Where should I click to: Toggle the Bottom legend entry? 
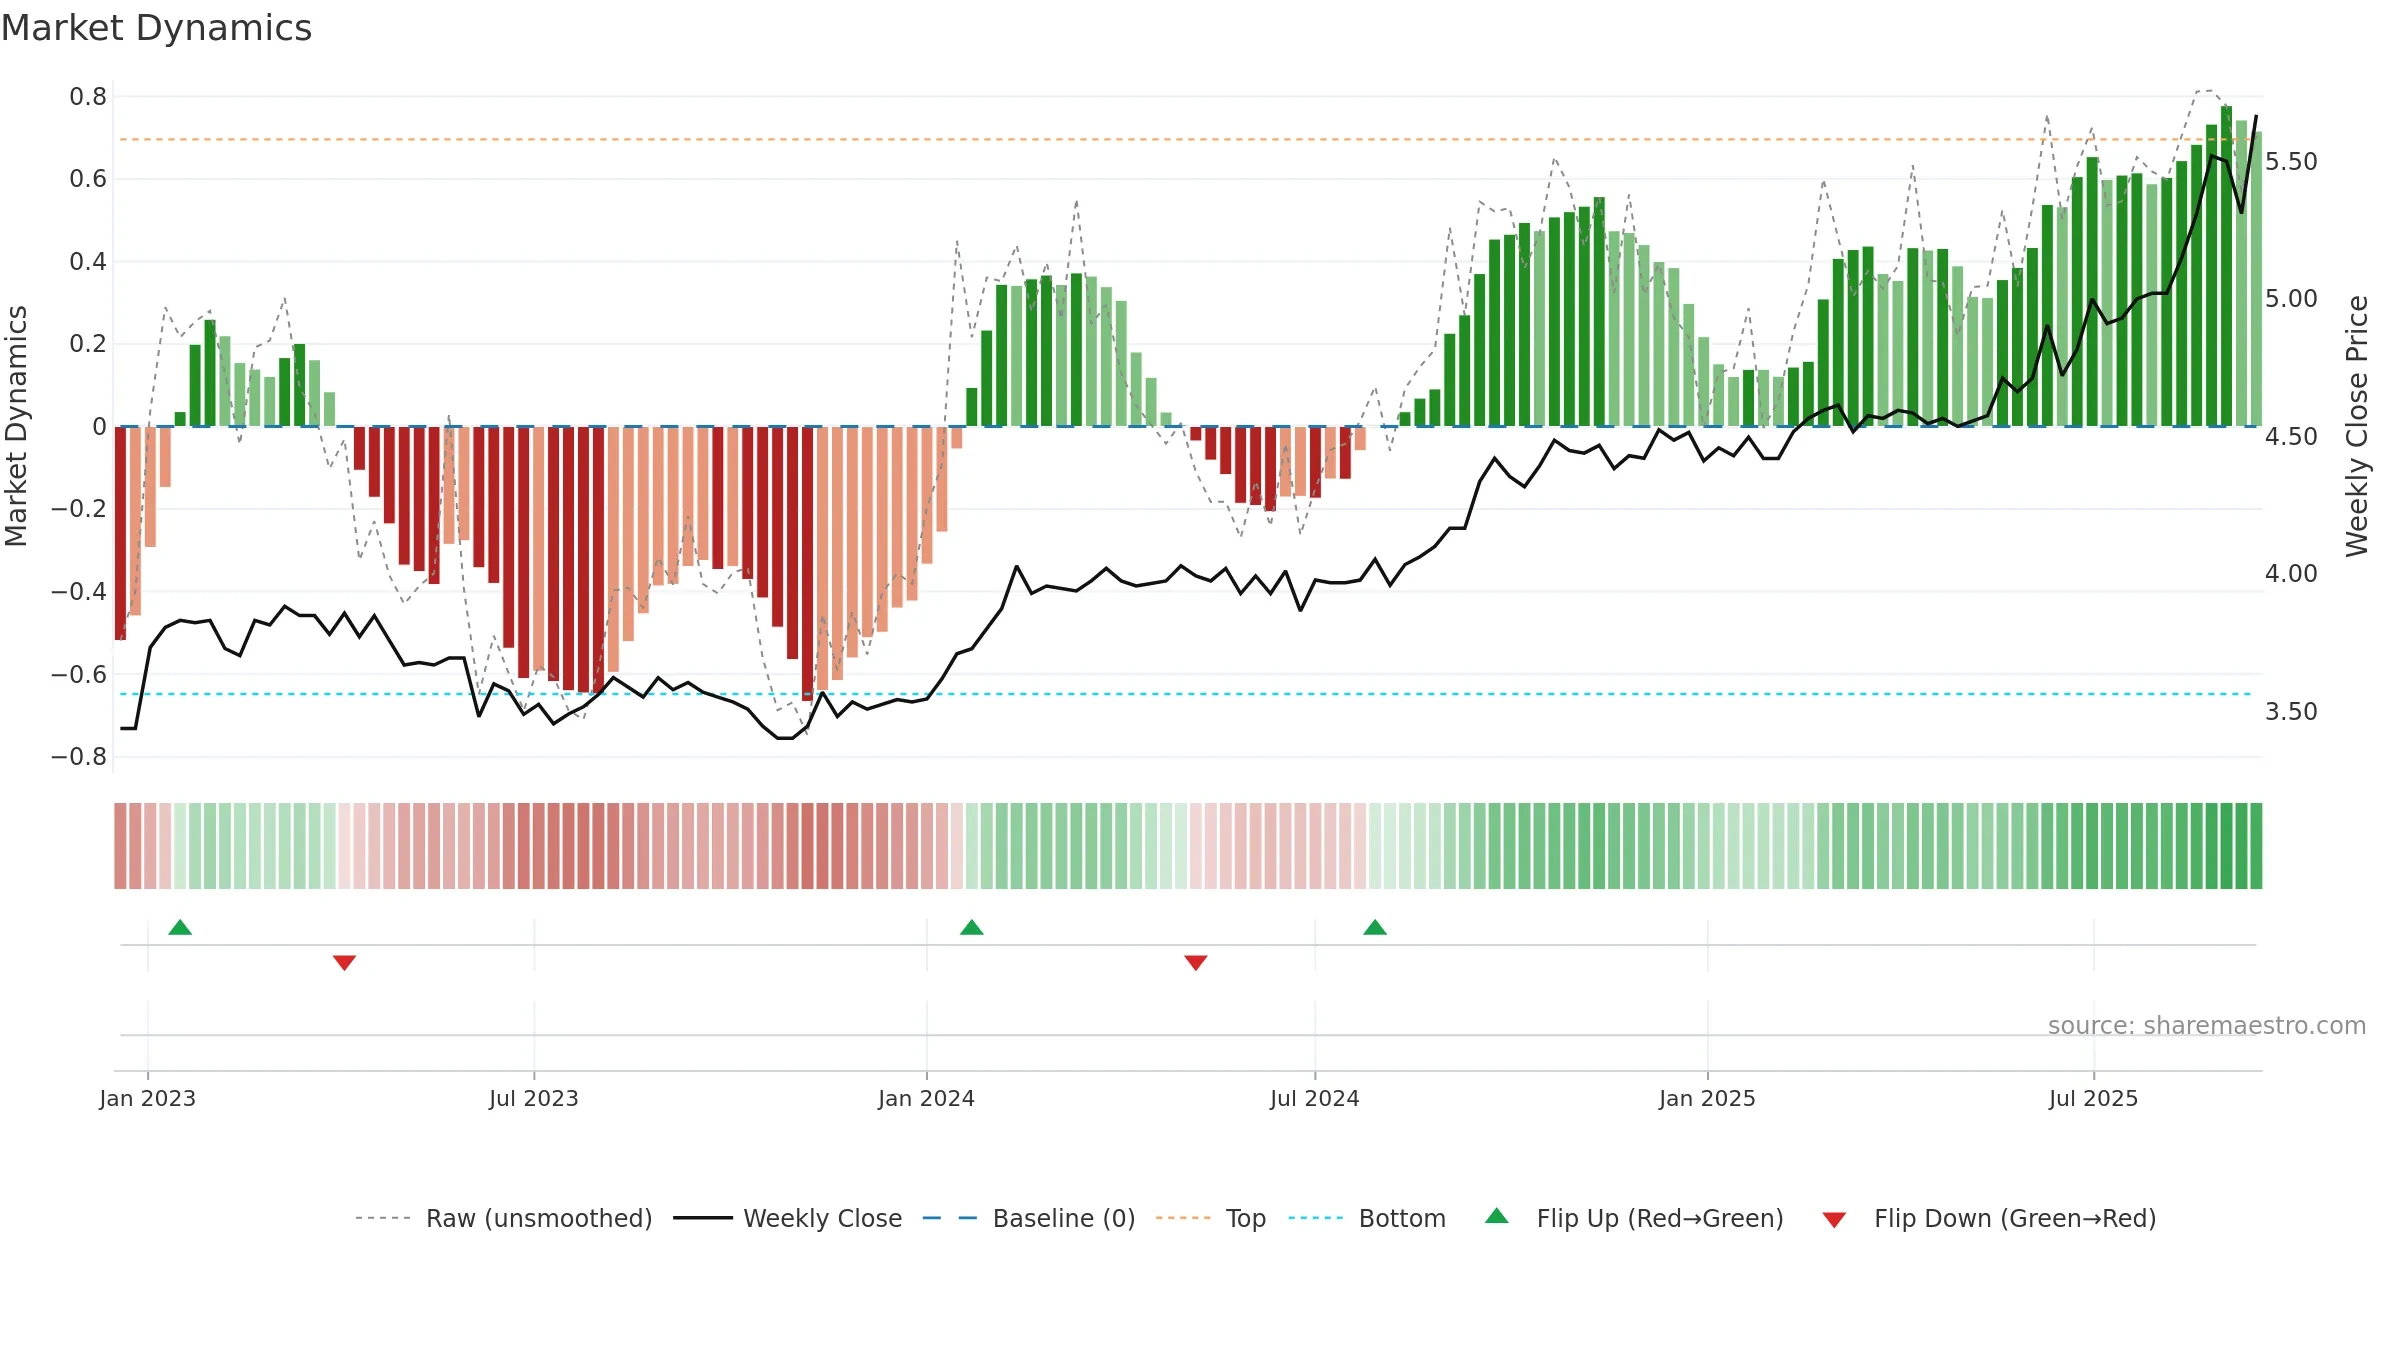1367,1218
